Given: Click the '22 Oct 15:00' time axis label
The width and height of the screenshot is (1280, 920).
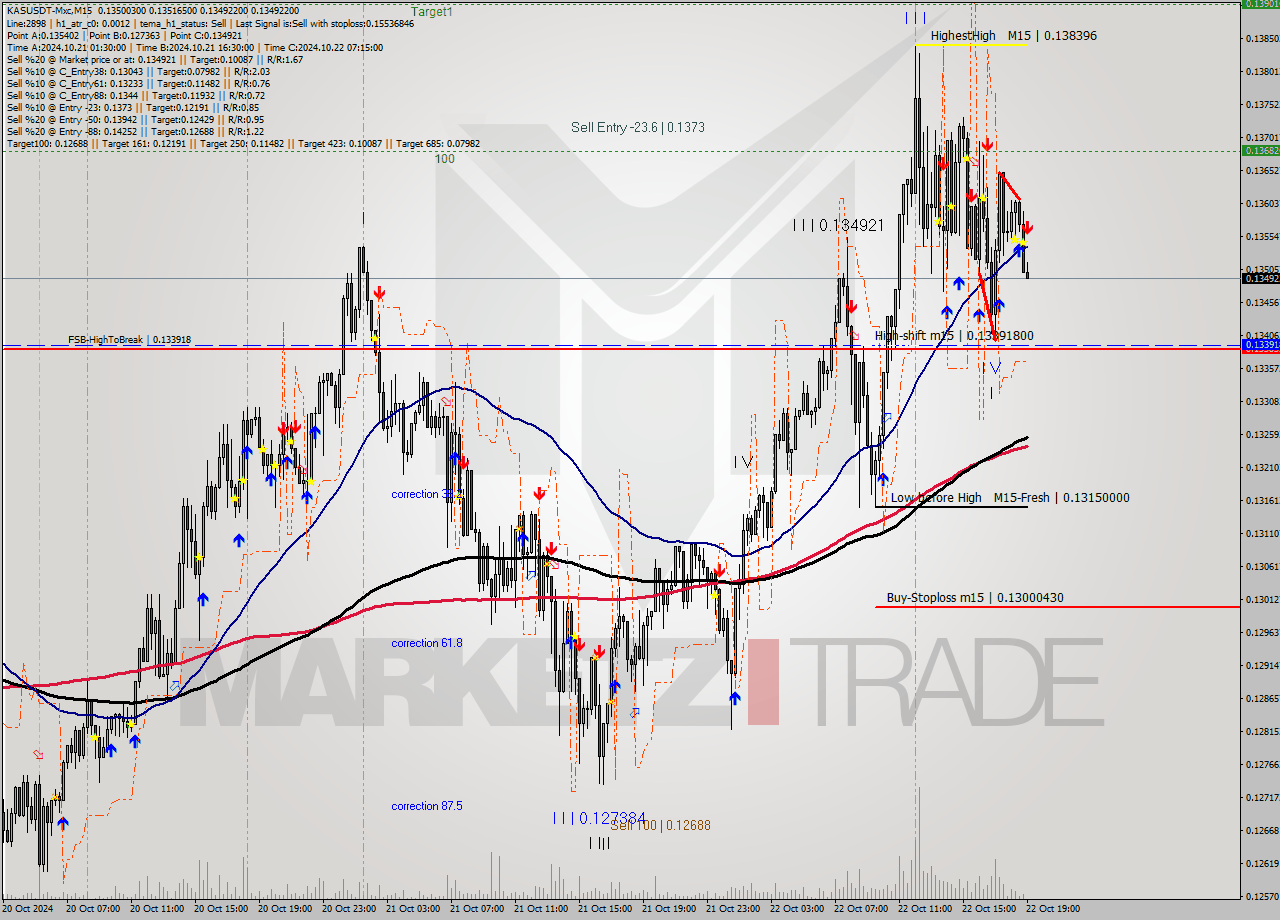Looking at the screenshot, I should pyautogui.click(x=988, y=909).
